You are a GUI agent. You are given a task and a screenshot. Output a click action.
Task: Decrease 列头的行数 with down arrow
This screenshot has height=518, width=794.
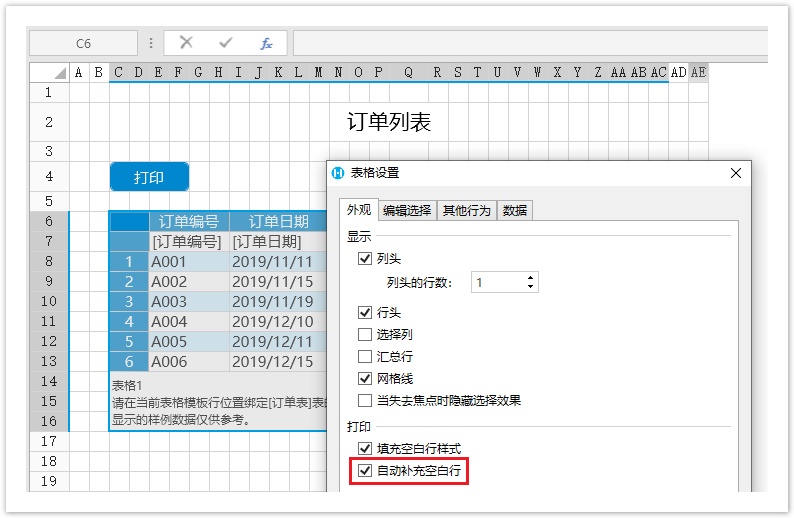tap(530, 288)
